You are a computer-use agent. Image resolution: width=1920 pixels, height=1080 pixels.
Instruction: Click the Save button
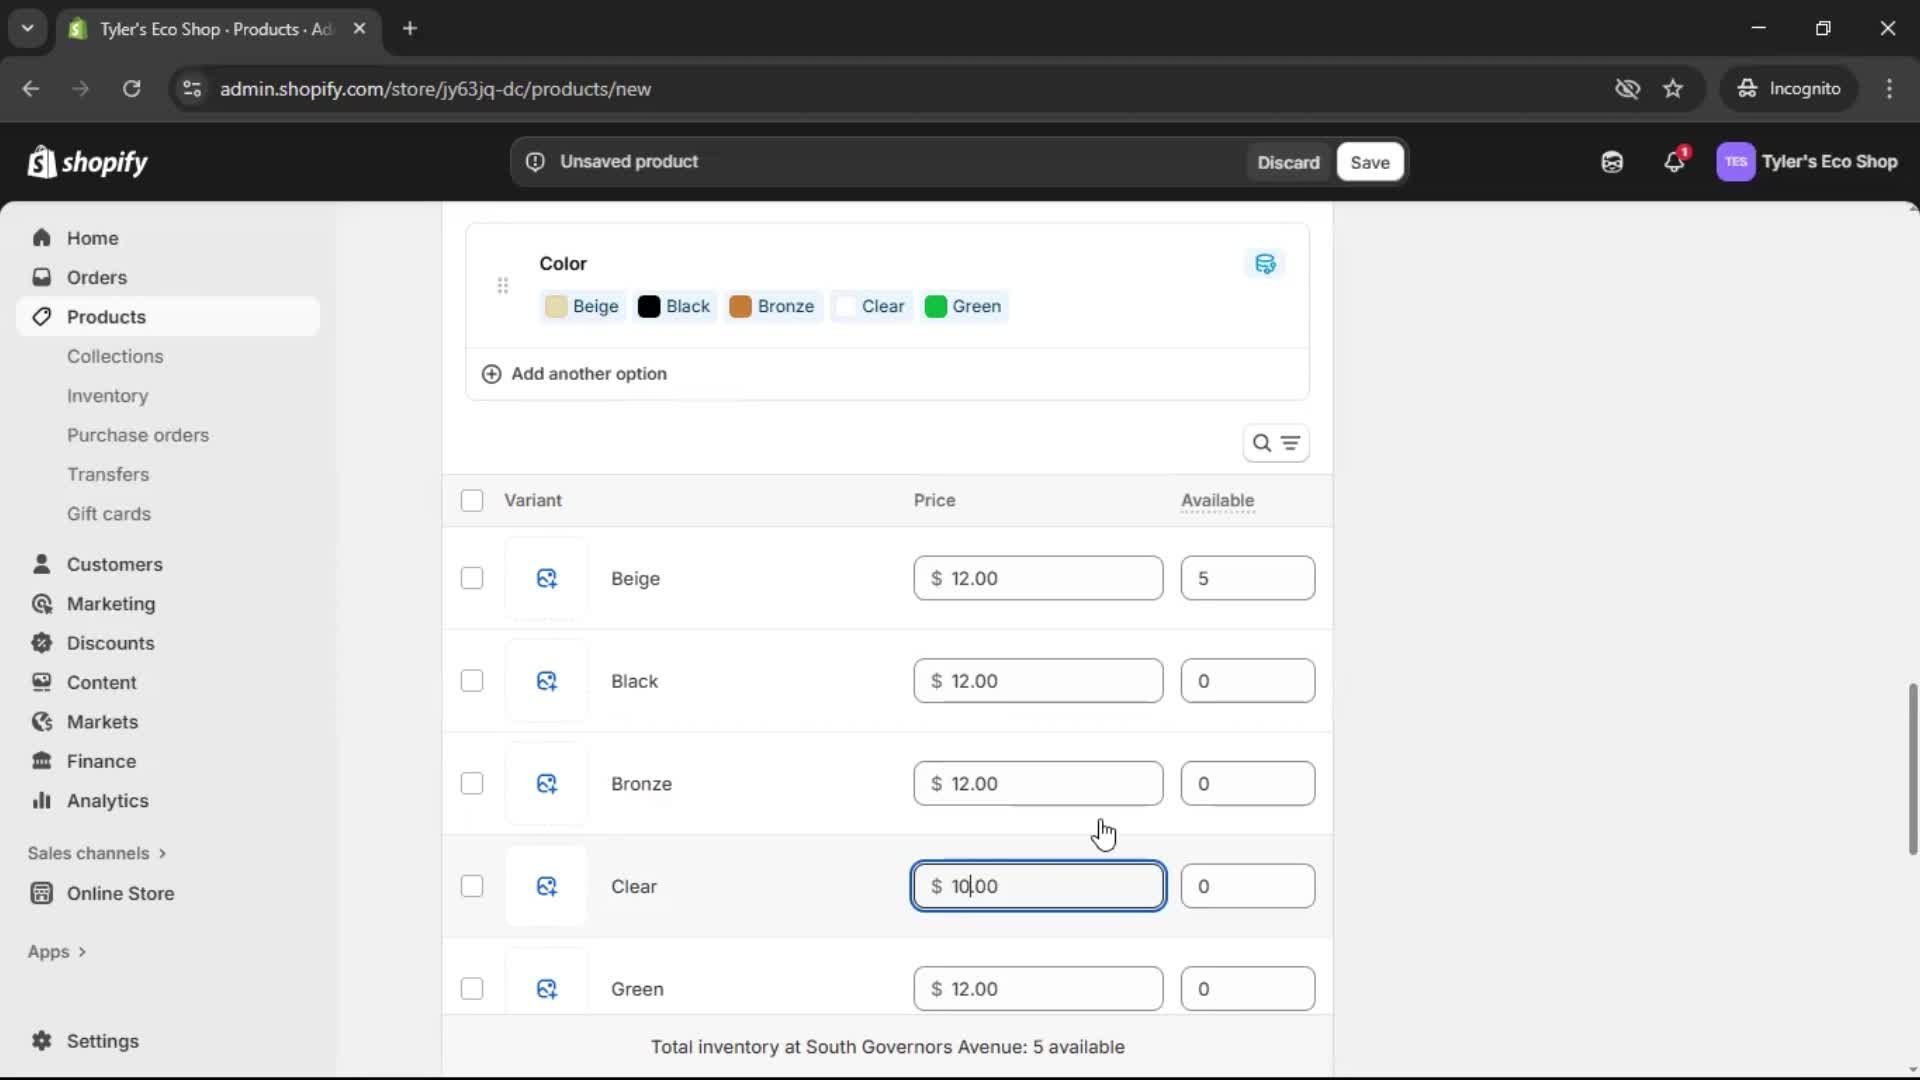(x=1369, y=162)
